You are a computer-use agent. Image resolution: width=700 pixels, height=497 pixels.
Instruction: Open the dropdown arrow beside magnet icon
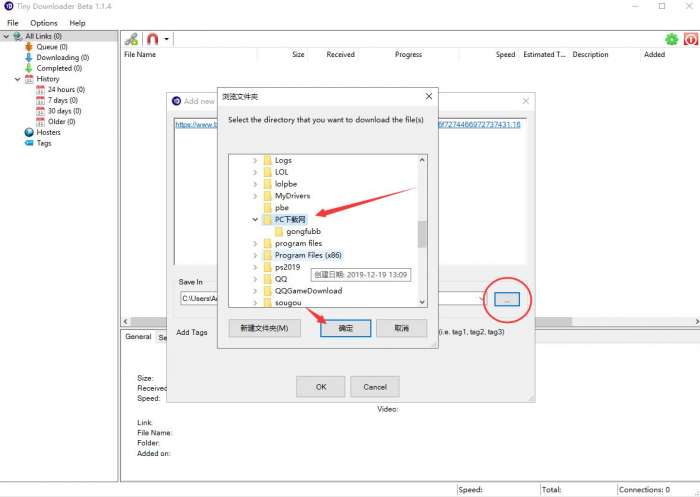pyautogui.click(x=167, y=39)
